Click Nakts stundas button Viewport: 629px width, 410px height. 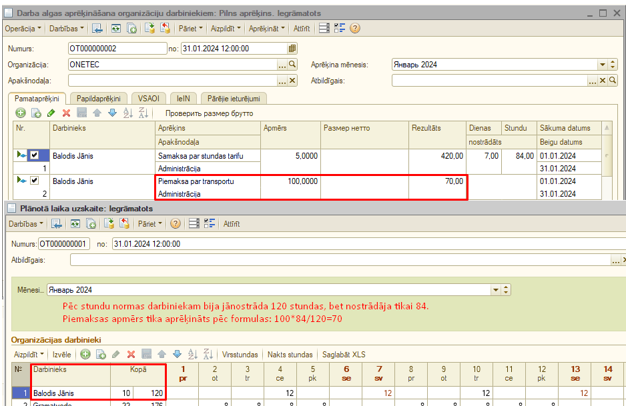click(x=289, y=354)
